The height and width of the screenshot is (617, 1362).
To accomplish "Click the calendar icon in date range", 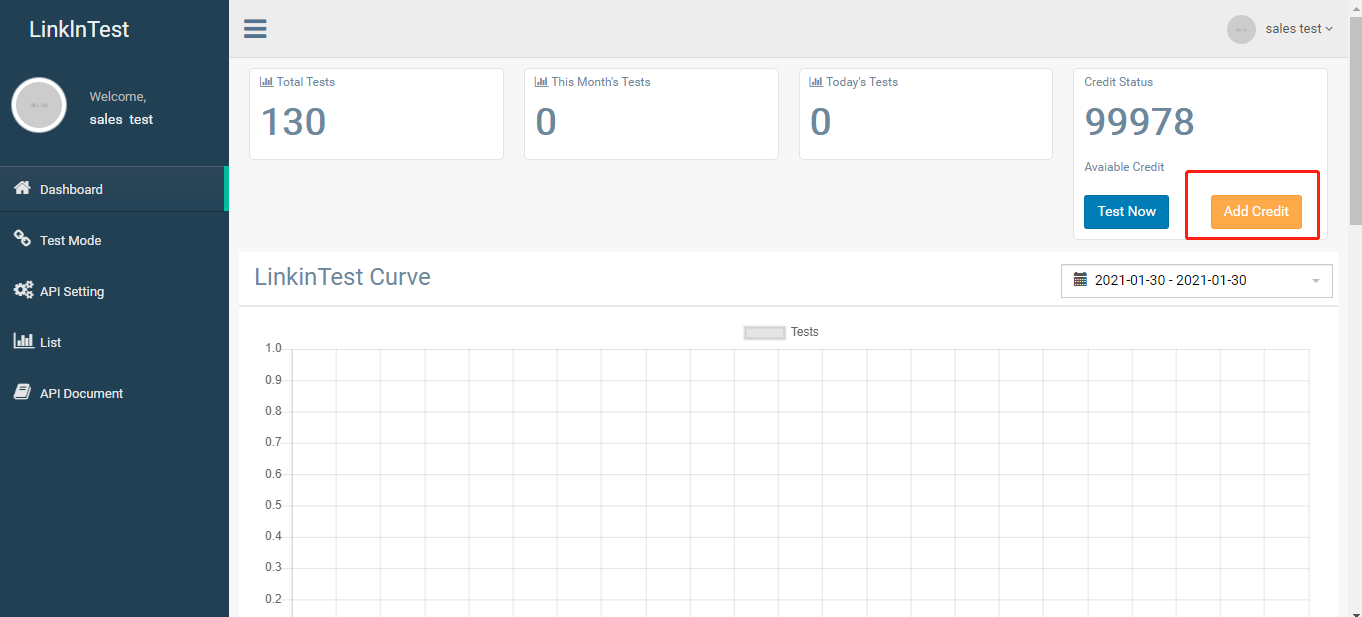I will pyautogui.click(x=1080, y=280).
